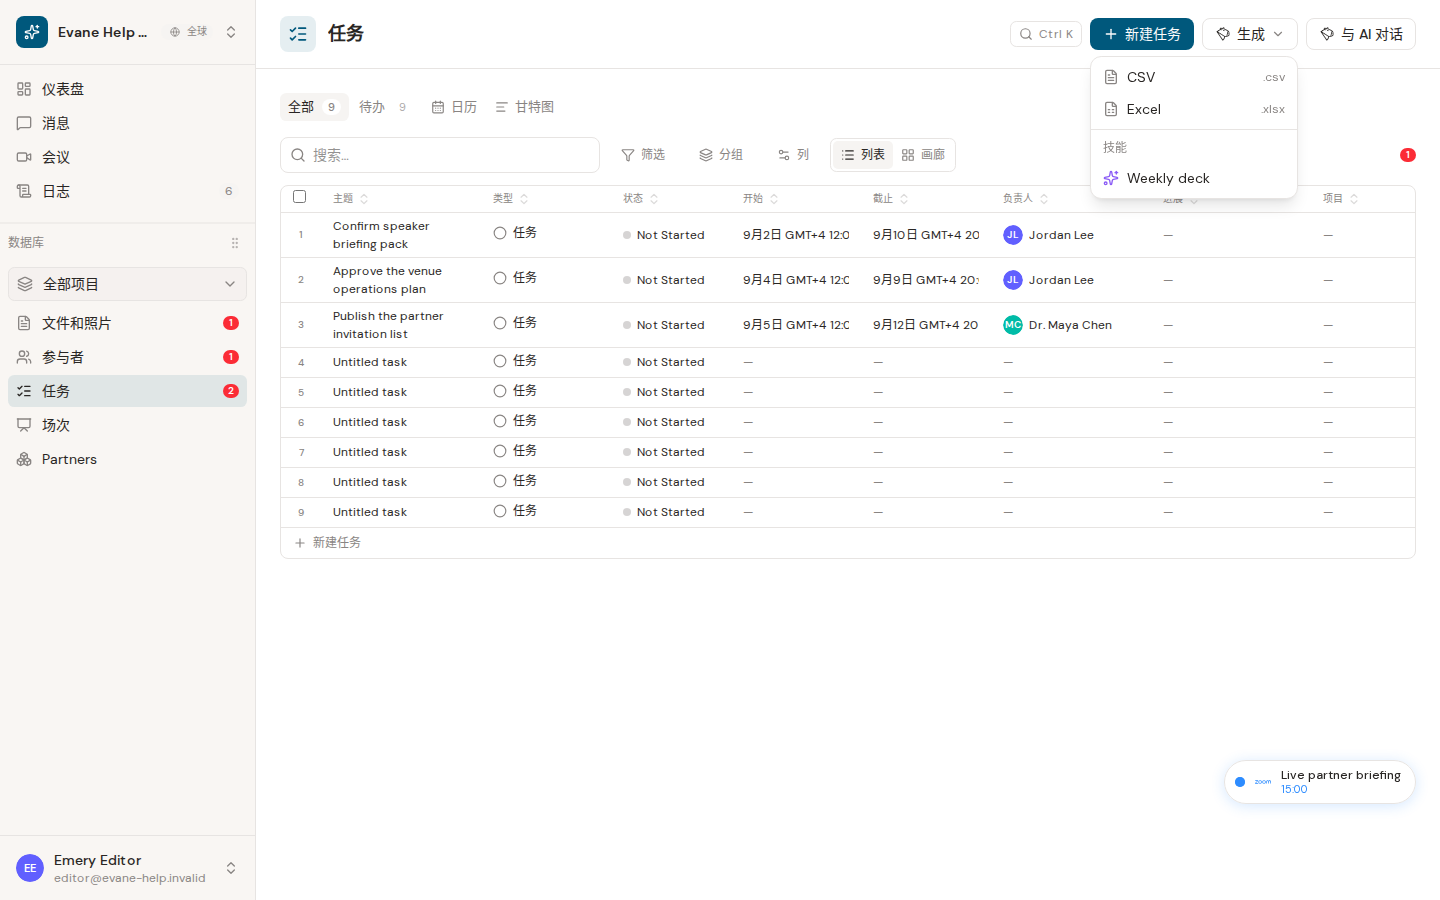Open the Untitled task in row 8
1440x900 pixels.
pos(370,482)
